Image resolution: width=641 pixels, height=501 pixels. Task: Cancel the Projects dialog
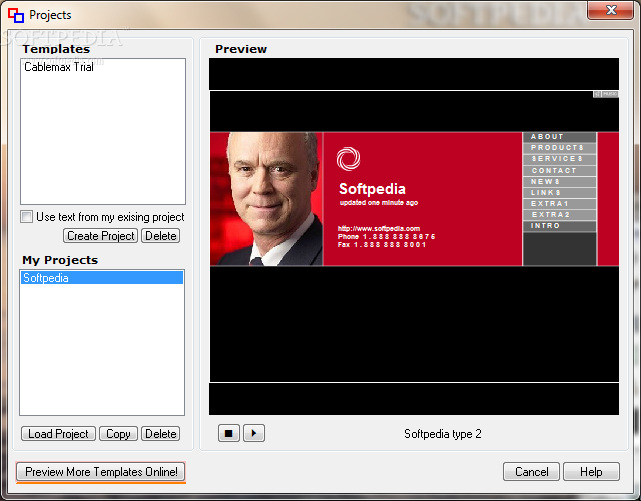tap(531, 472)
